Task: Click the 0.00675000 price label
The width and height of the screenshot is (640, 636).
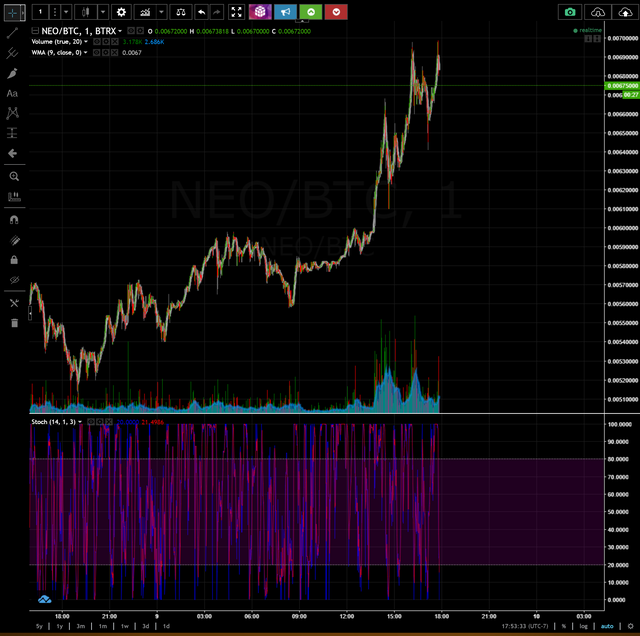Action: point(622,86)
